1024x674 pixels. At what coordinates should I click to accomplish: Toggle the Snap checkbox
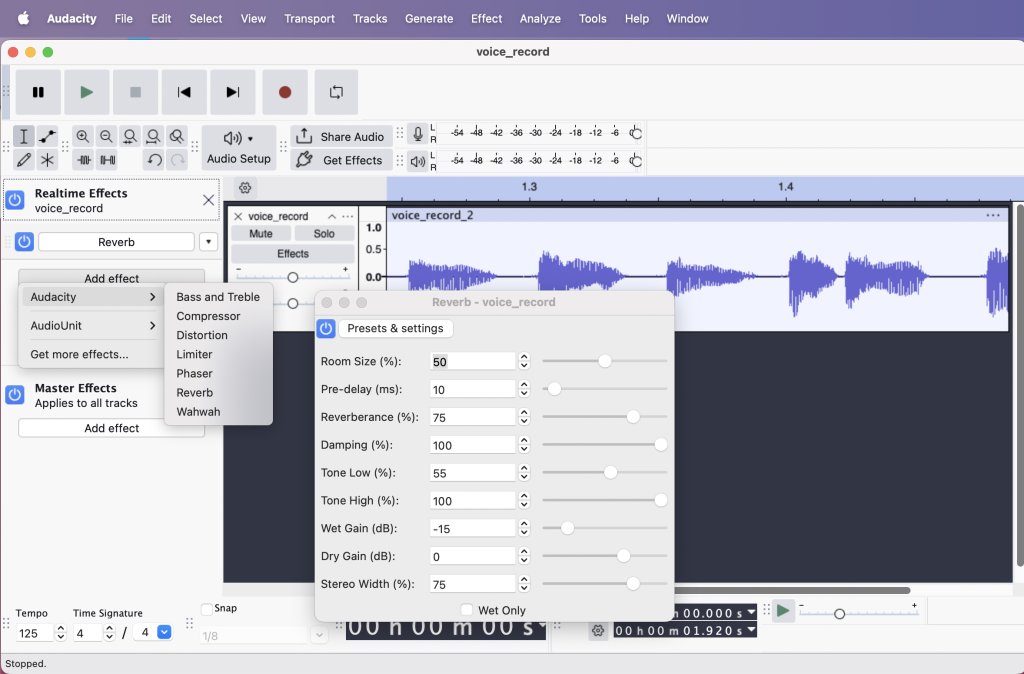coord(207,609)
